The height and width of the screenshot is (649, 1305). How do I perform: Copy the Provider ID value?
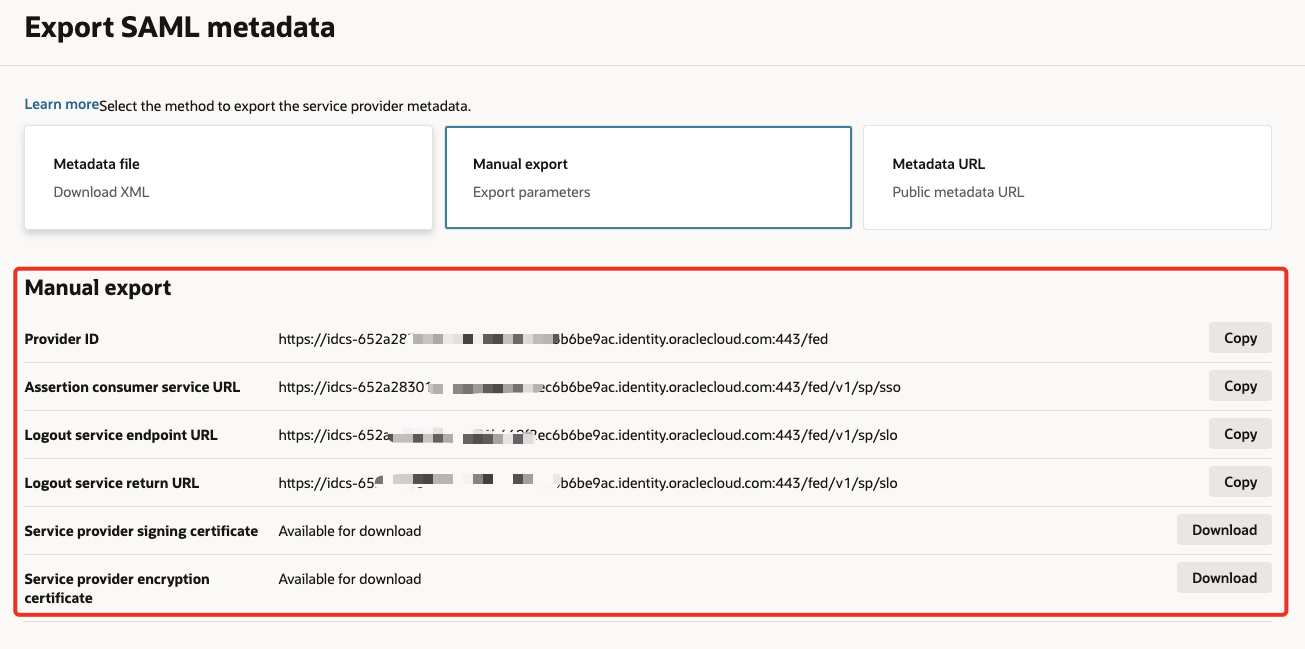point(1239,338)
